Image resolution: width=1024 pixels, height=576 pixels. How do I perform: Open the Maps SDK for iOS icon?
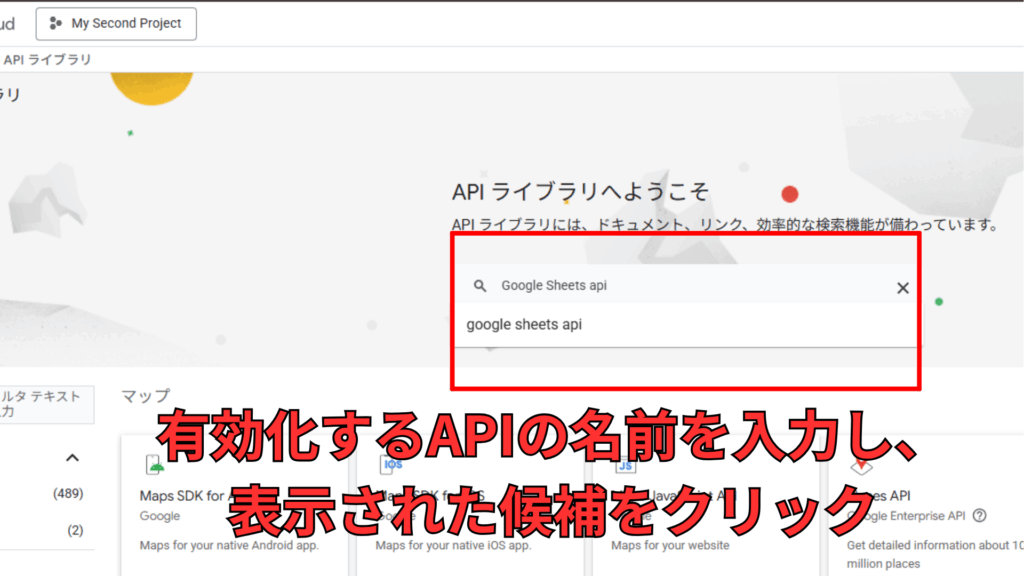(x=391, y=464)
